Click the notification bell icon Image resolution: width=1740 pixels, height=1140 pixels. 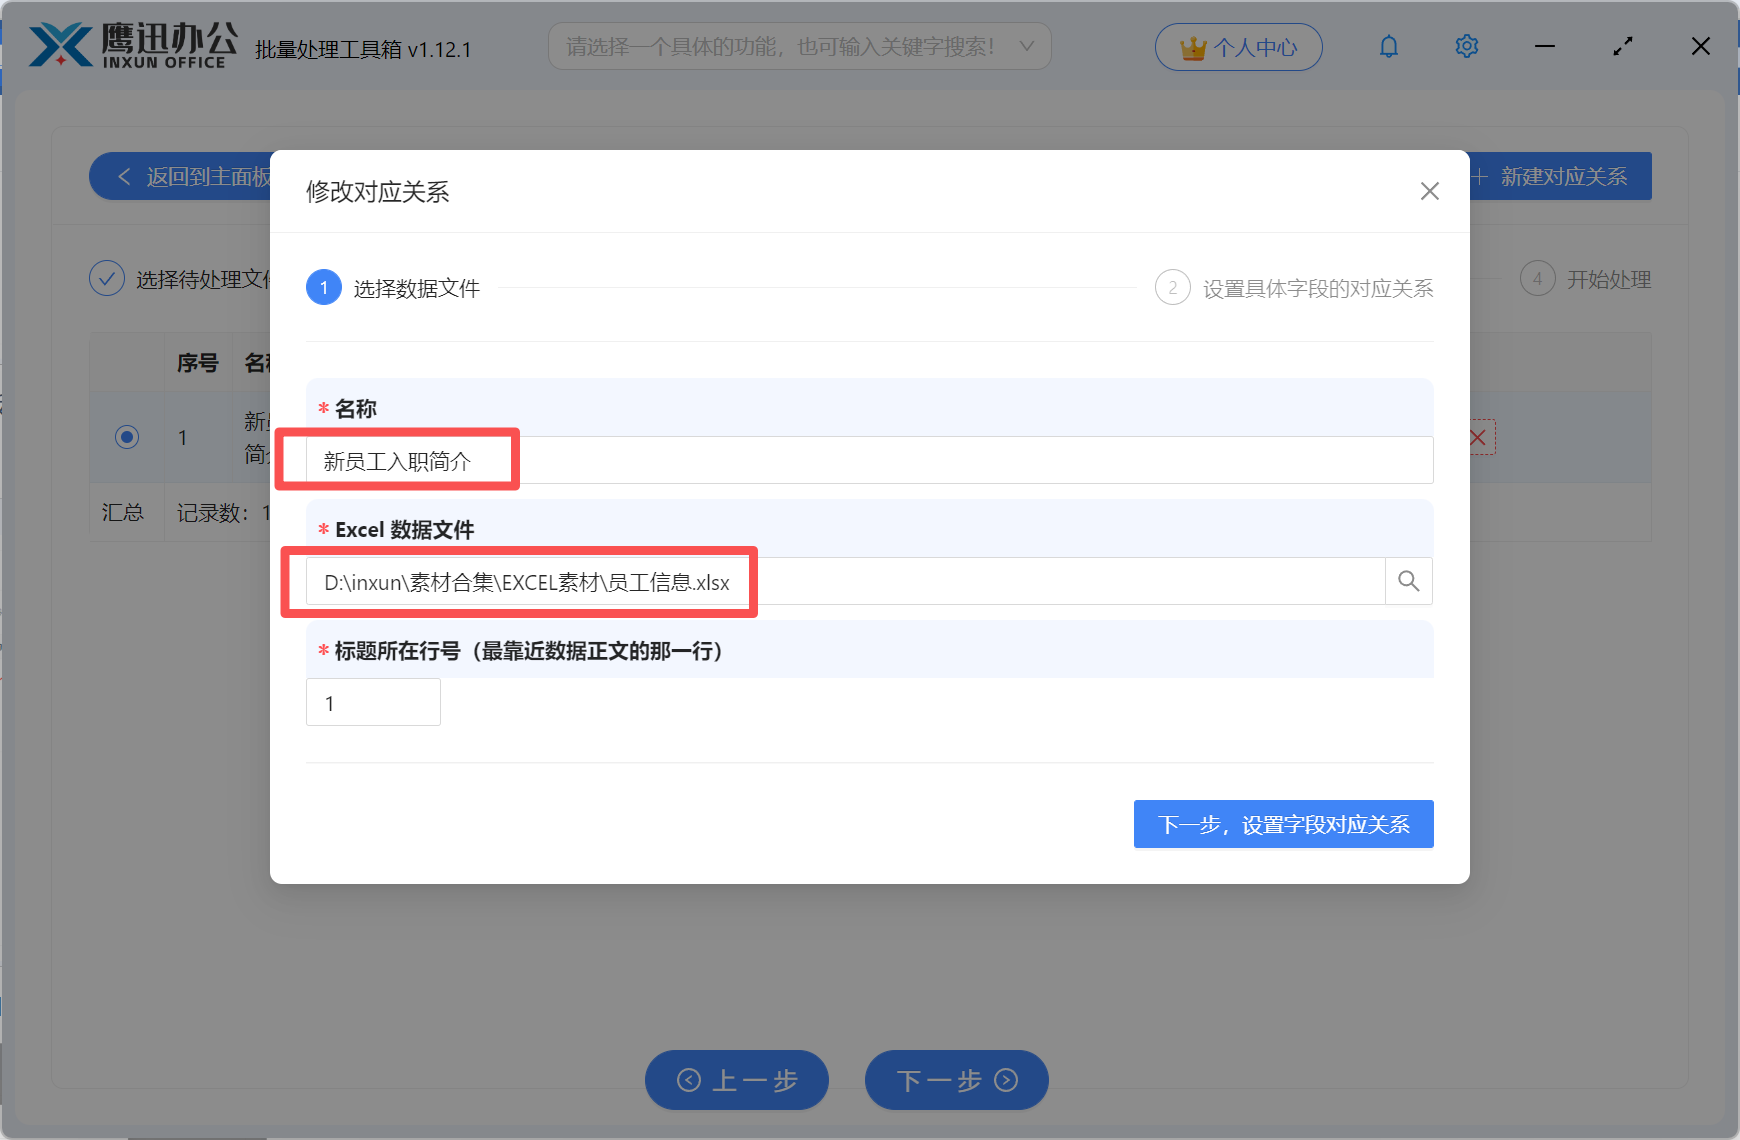point(1388,46)
